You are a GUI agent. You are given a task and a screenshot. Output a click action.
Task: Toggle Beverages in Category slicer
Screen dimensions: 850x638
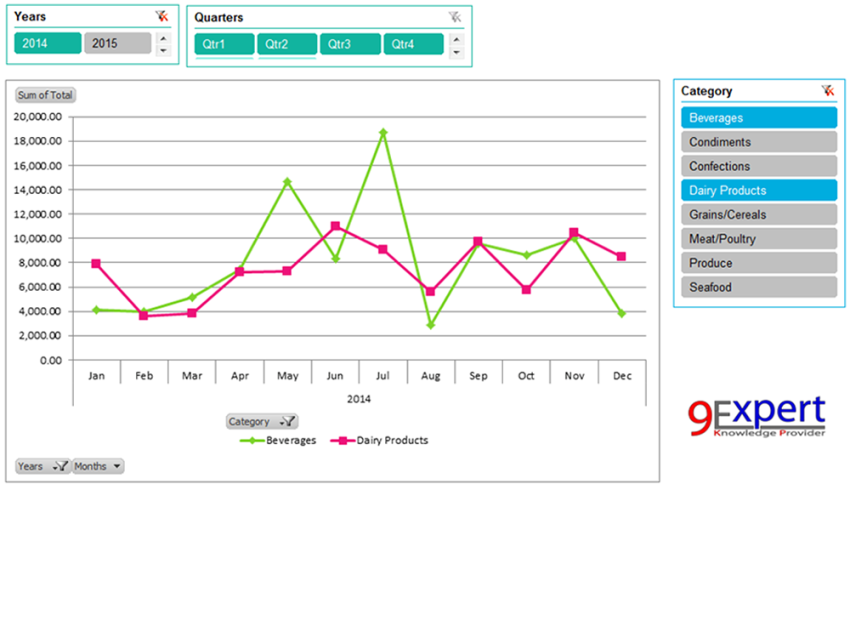point(759,118)
